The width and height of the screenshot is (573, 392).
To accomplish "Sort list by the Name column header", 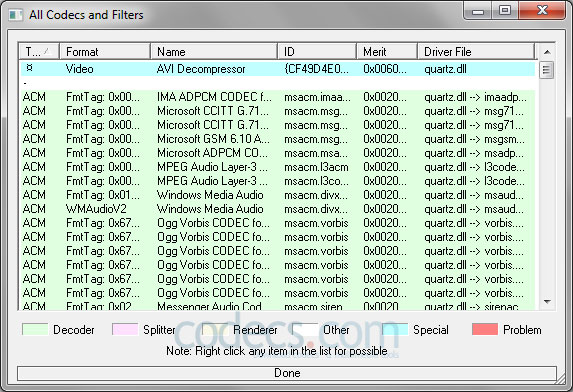I will (214, 52).
